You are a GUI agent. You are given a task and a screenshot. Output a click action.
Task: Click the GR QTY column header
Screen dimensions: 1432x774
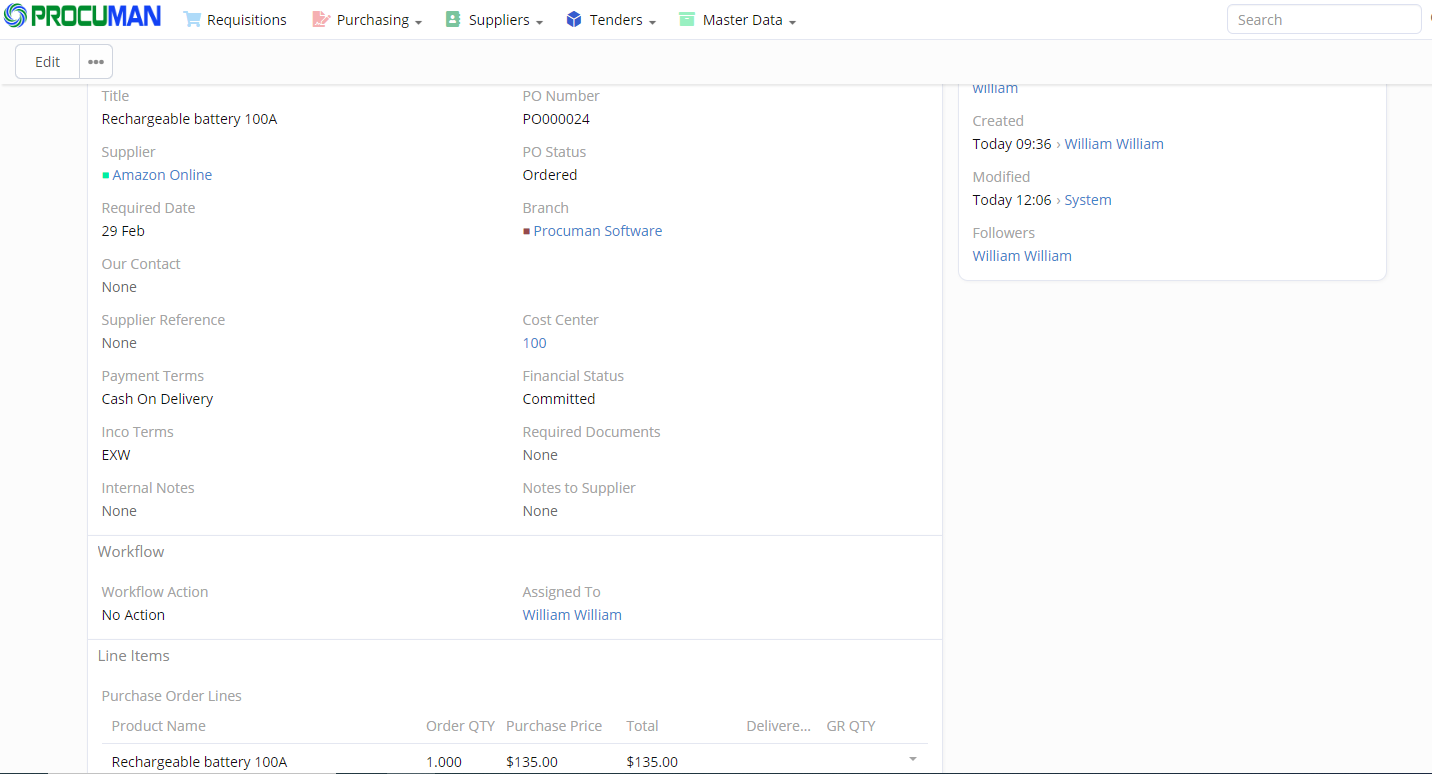[x=851, y=726]
